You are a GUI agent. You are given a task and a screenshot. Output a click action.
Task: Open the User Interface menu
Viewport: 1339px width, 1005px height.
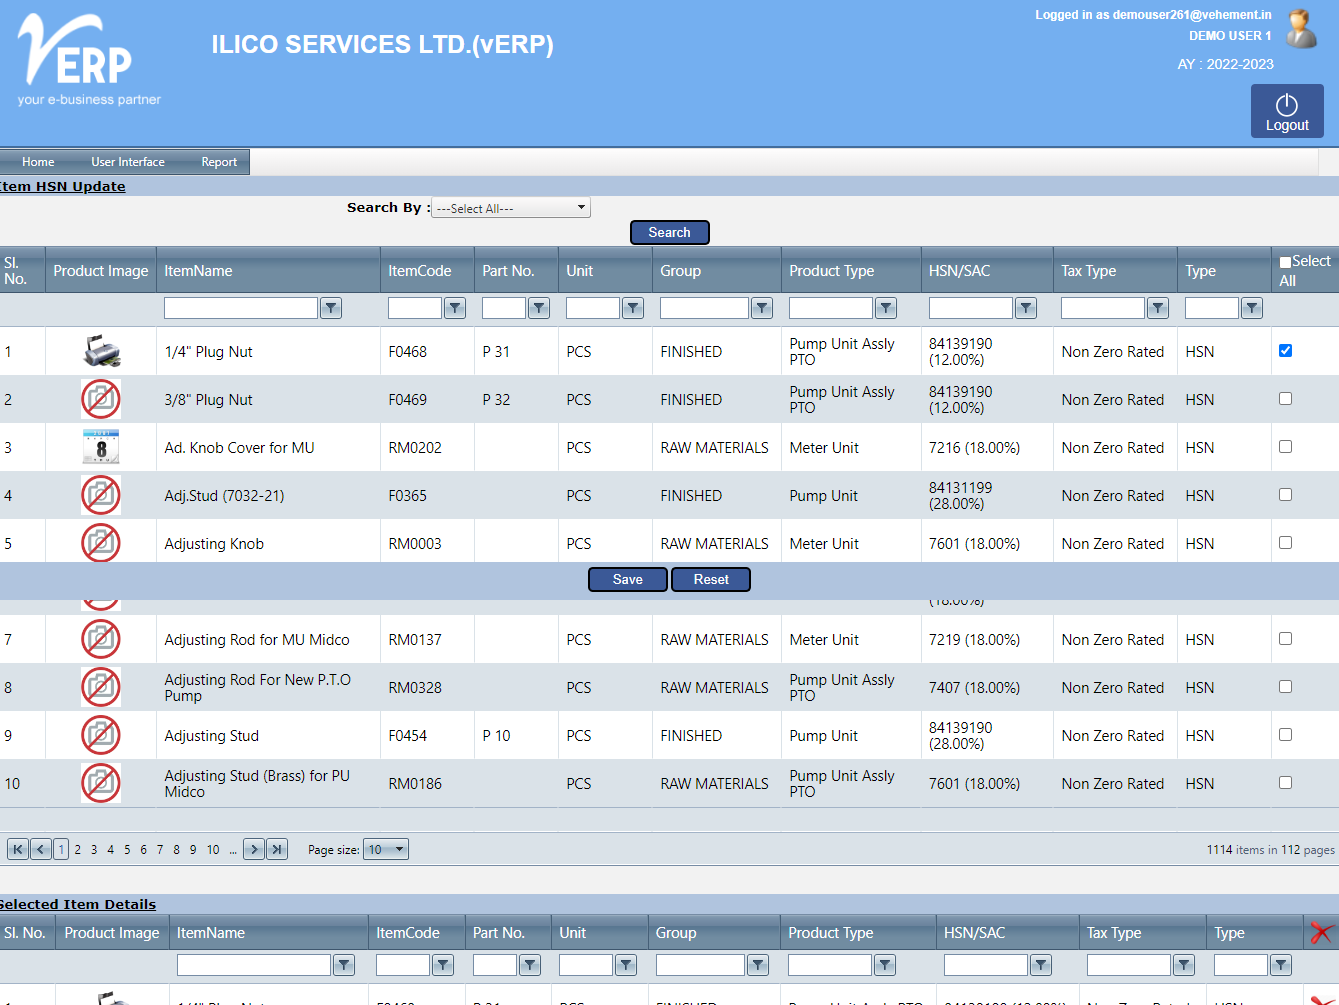coord(128,162)
